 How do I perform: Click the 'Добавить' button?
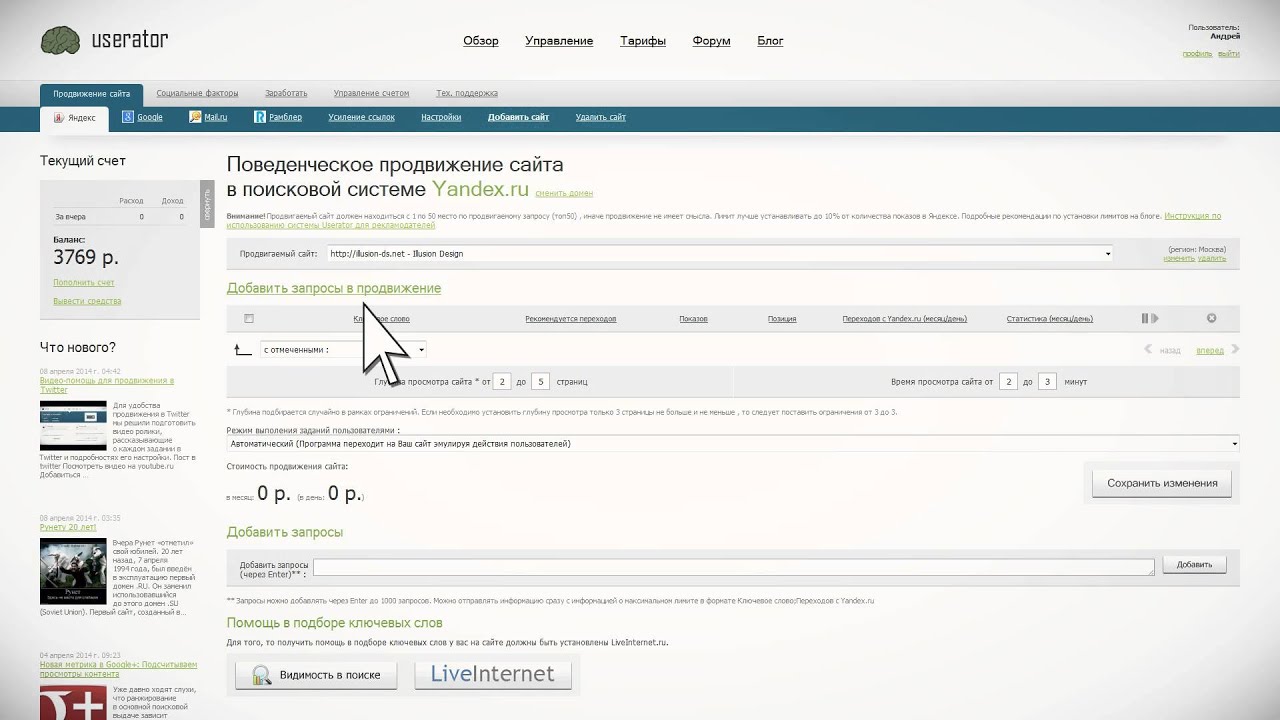coord(1194,564)
